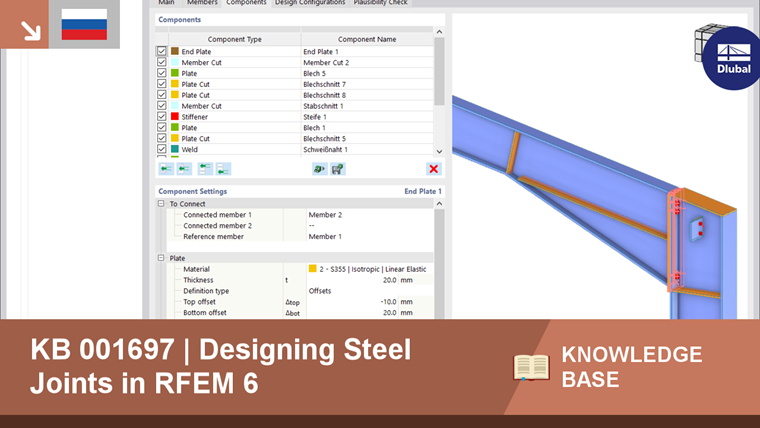
Task: Click the insert-at-bottom-of-list icon
Action: pyautogui.click(x=223, y=169)
